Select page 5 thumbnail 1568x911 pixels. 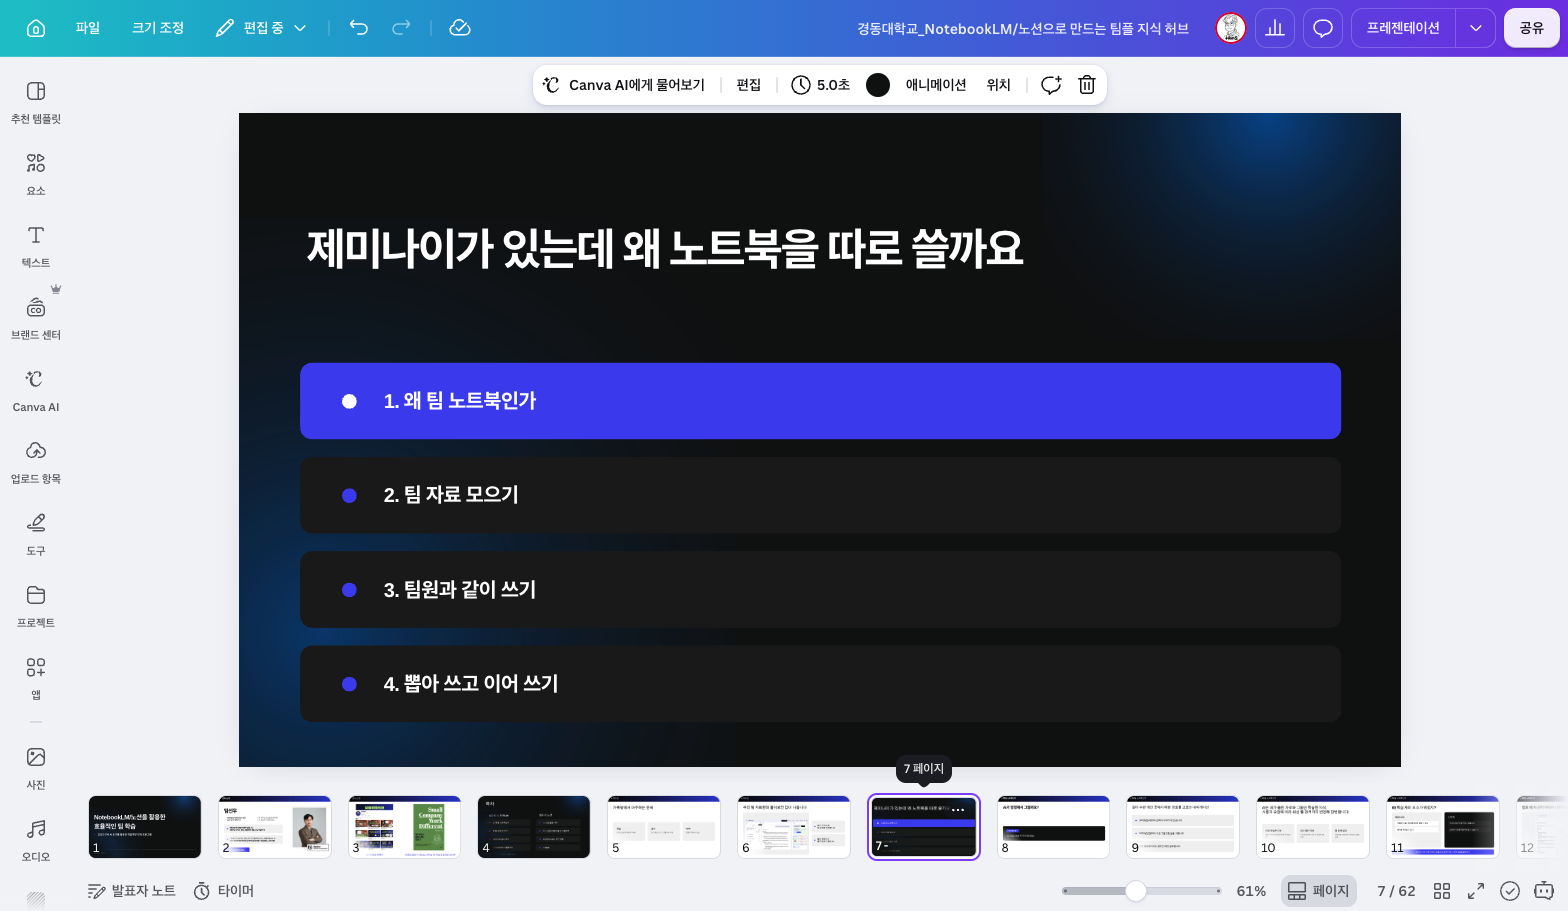coord(664,827)
